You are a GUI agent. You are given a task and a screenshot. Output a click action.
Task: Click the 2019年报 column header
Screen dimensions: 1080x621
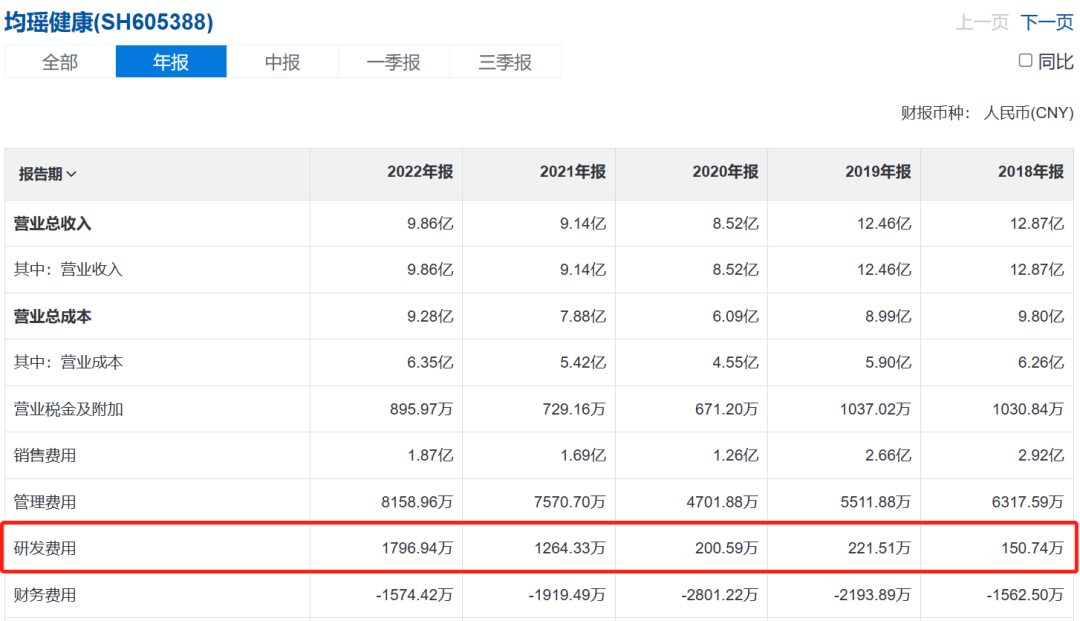(x=878, y=172)
